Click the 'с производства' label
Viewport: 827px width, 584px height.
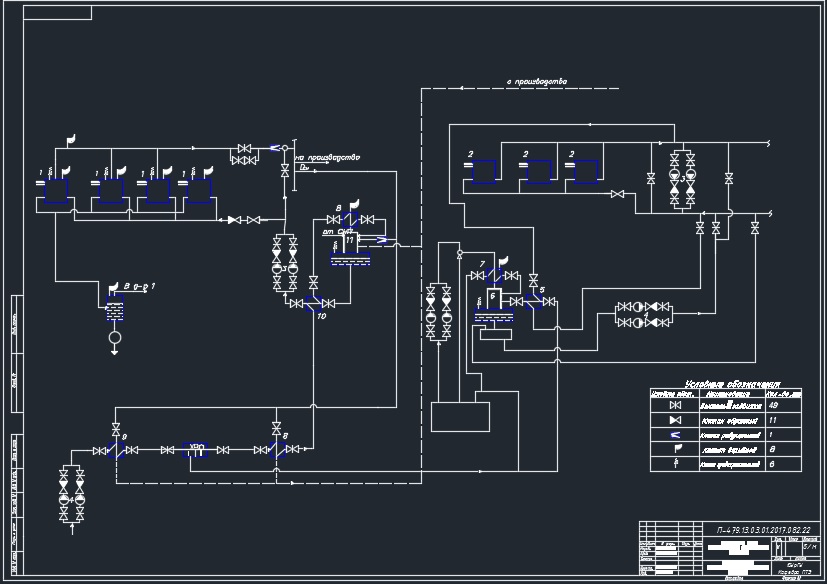coord(537,82)
